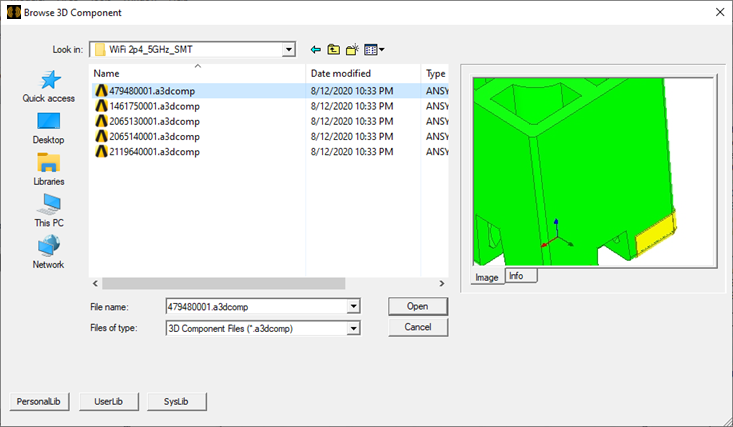Screen dimensions: 733x427
Task: Click the folder icon in the Look in box
Action: click(100, 49)
